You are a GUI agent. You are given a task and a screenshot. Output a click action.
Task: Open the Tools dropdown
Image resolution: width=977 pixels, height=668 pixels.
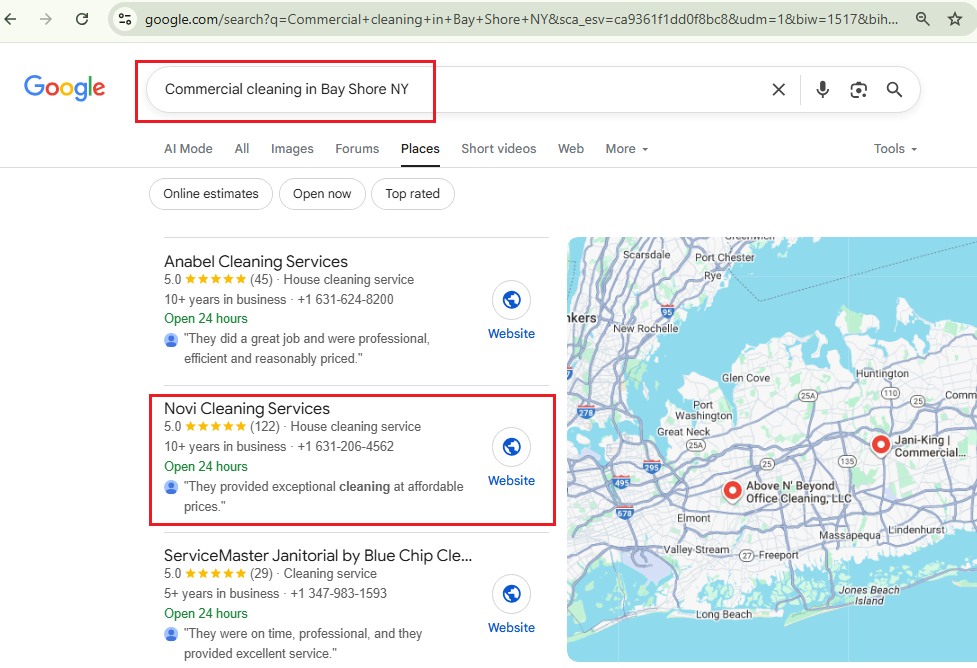click(894, 149)
